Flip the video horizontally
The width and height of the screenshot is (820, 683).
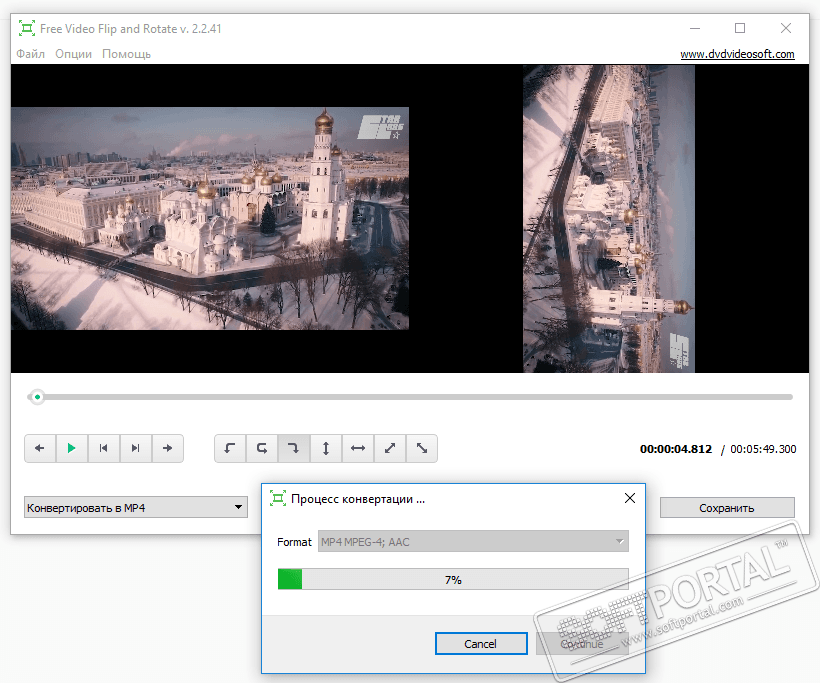pos(357,449)
